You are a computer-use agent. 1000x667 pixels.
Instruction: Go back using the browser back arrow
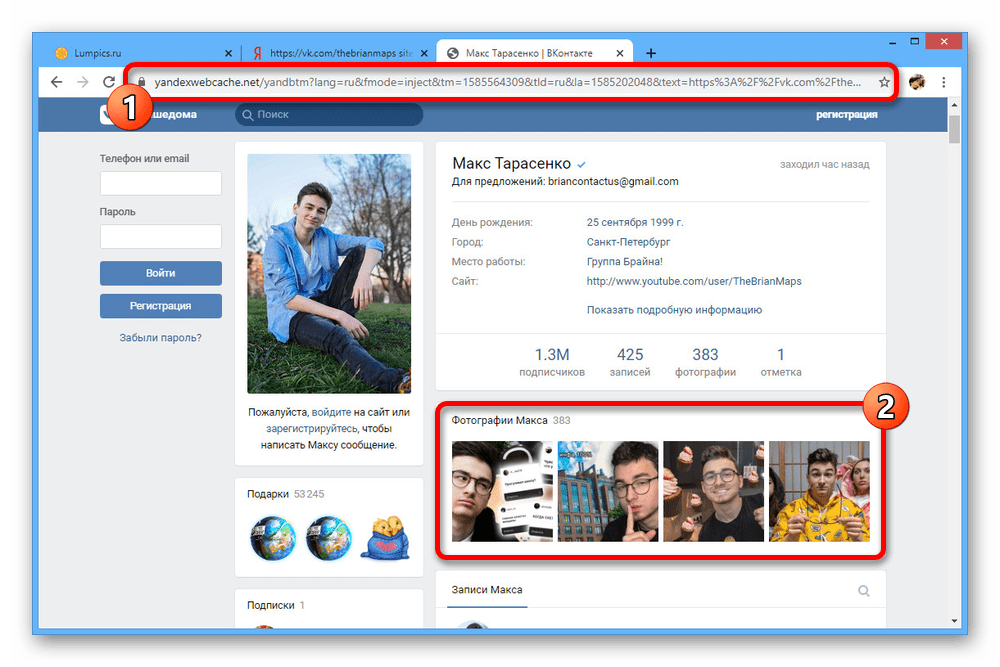57,82
